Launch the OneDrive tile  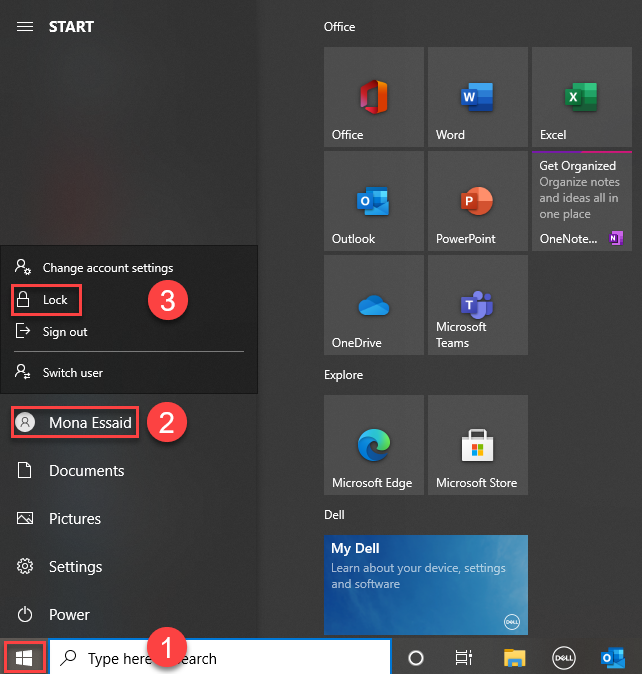pos(373,305)
